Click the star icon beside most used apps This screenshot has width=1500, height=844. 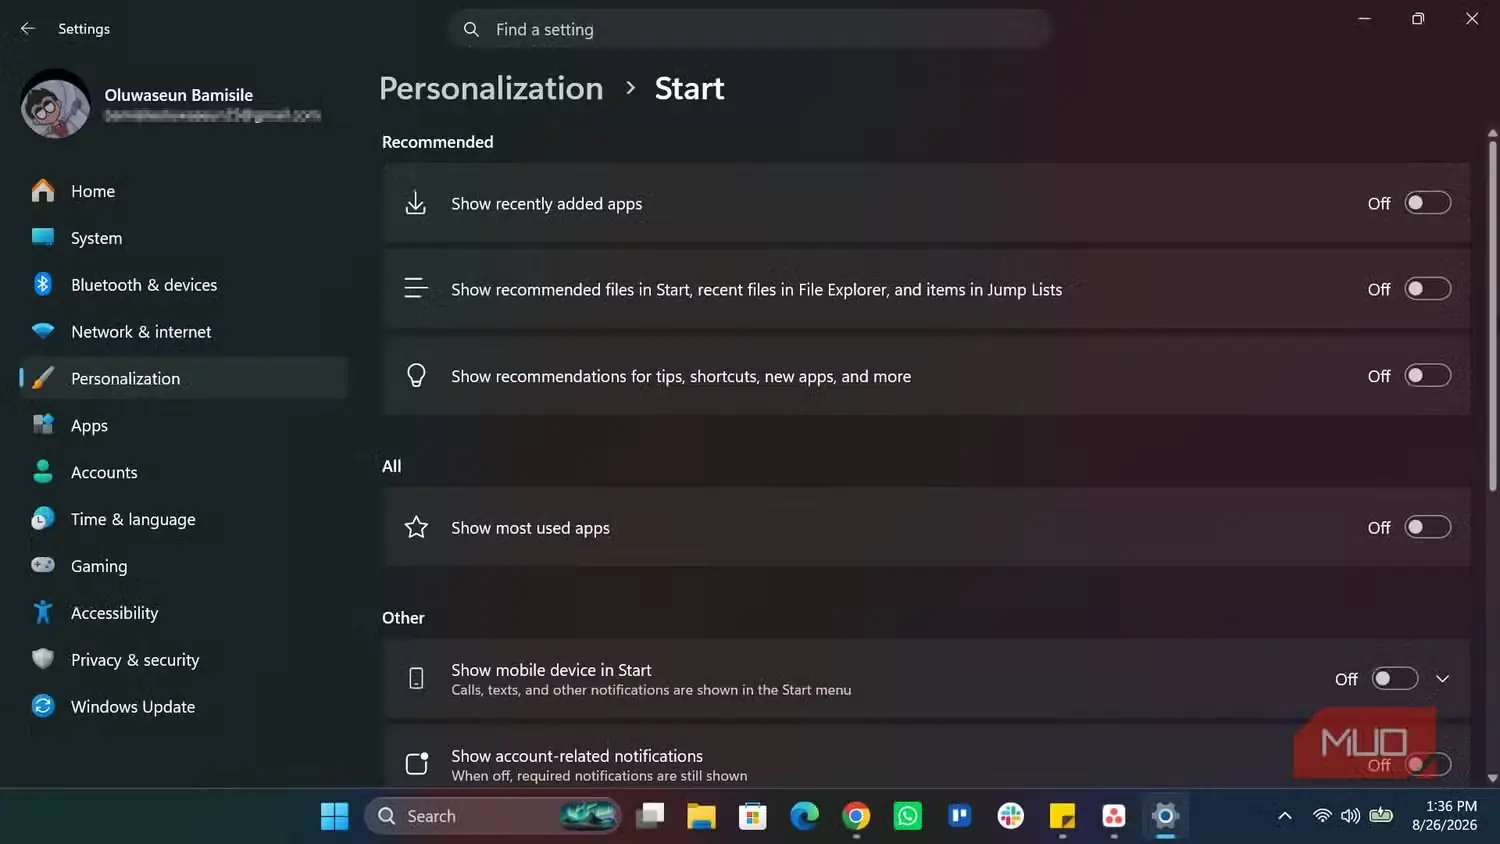point(416,527)
